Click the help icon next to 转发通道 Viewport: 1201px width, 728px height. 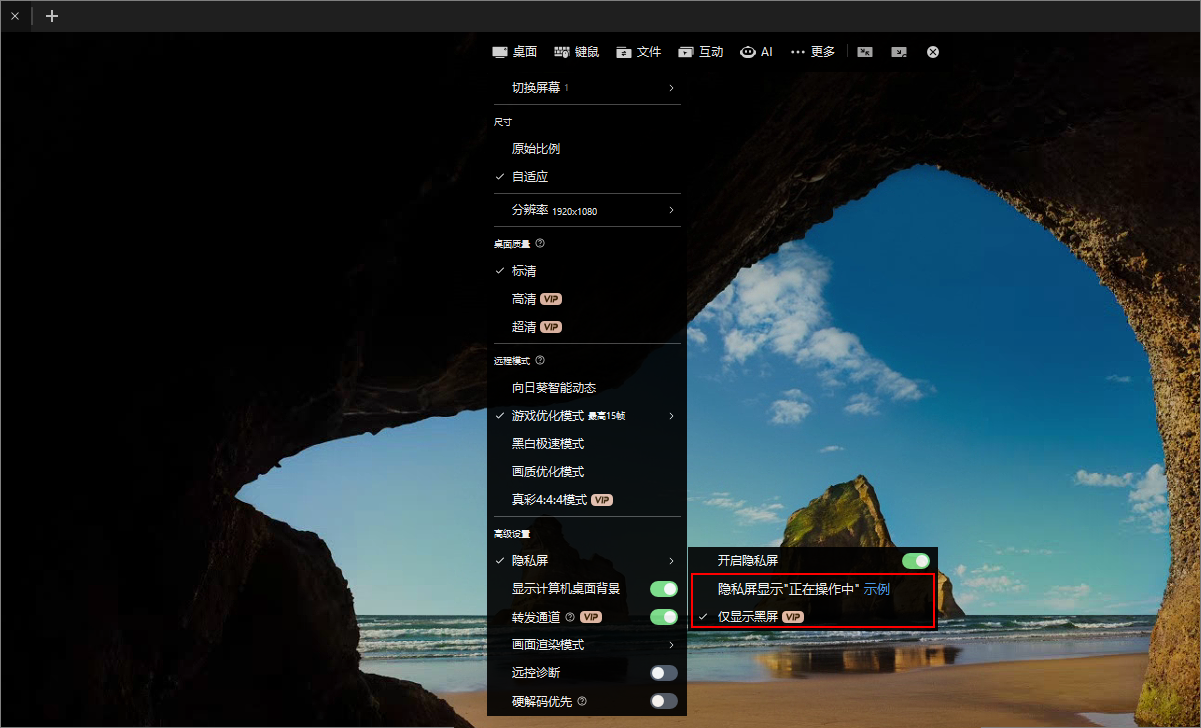click(x=570, y=617)
